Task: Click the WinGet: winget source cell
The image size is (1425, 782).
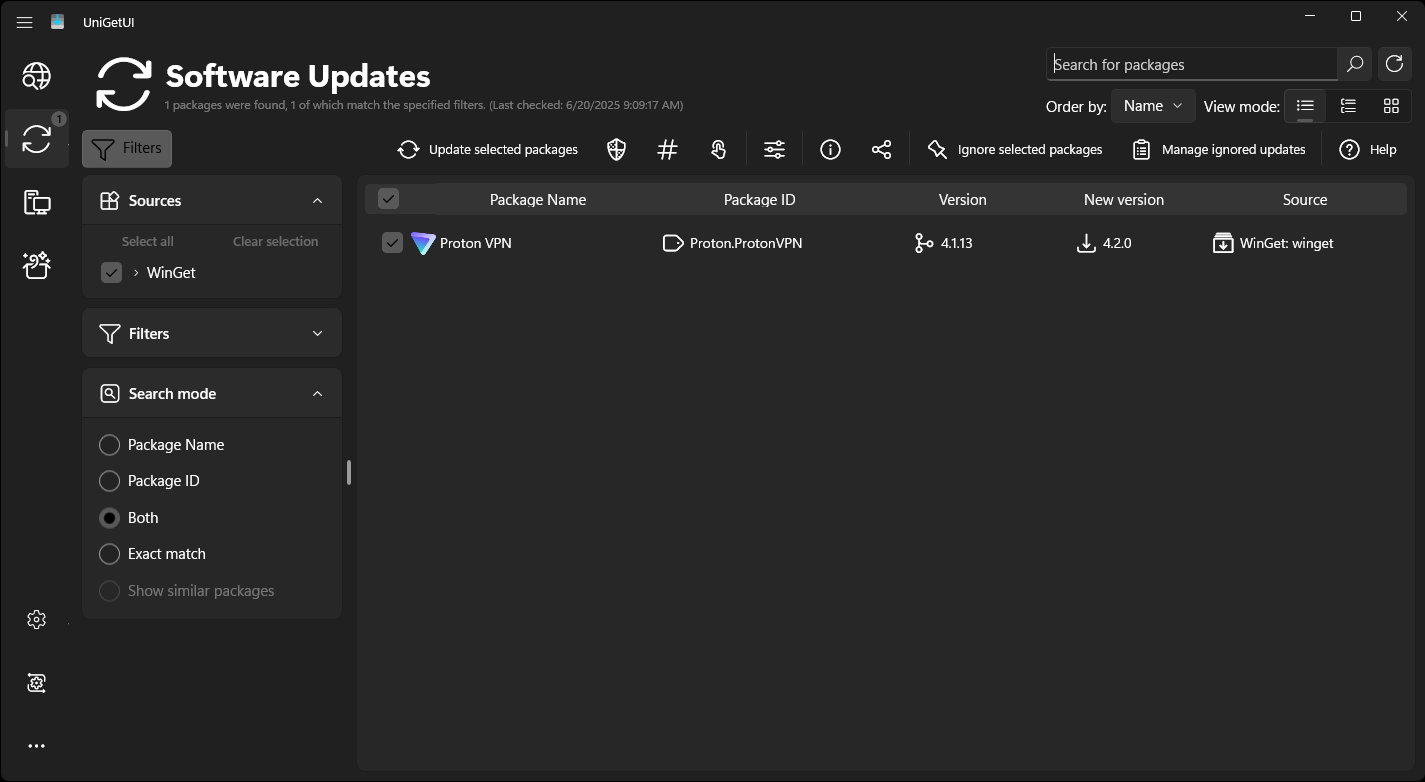Action: [1286, 243]
